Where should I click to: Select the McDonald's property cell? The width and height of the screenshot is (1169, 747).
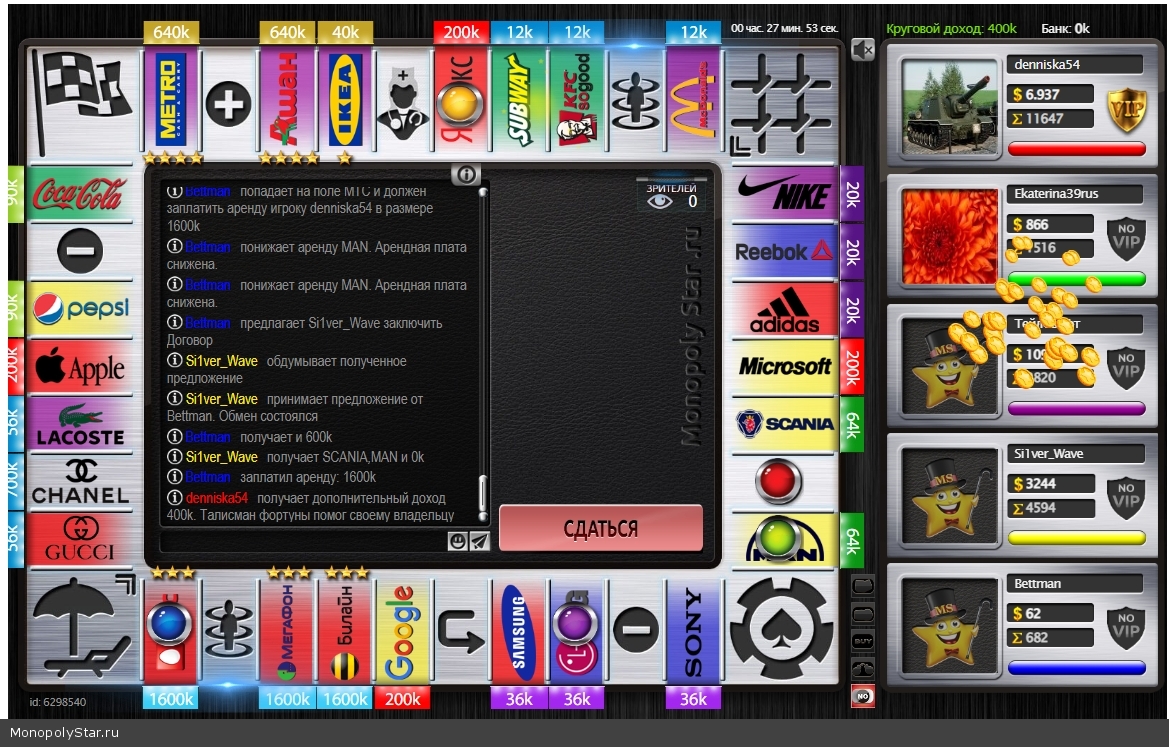pyautogui.click(x=693, y=100)
